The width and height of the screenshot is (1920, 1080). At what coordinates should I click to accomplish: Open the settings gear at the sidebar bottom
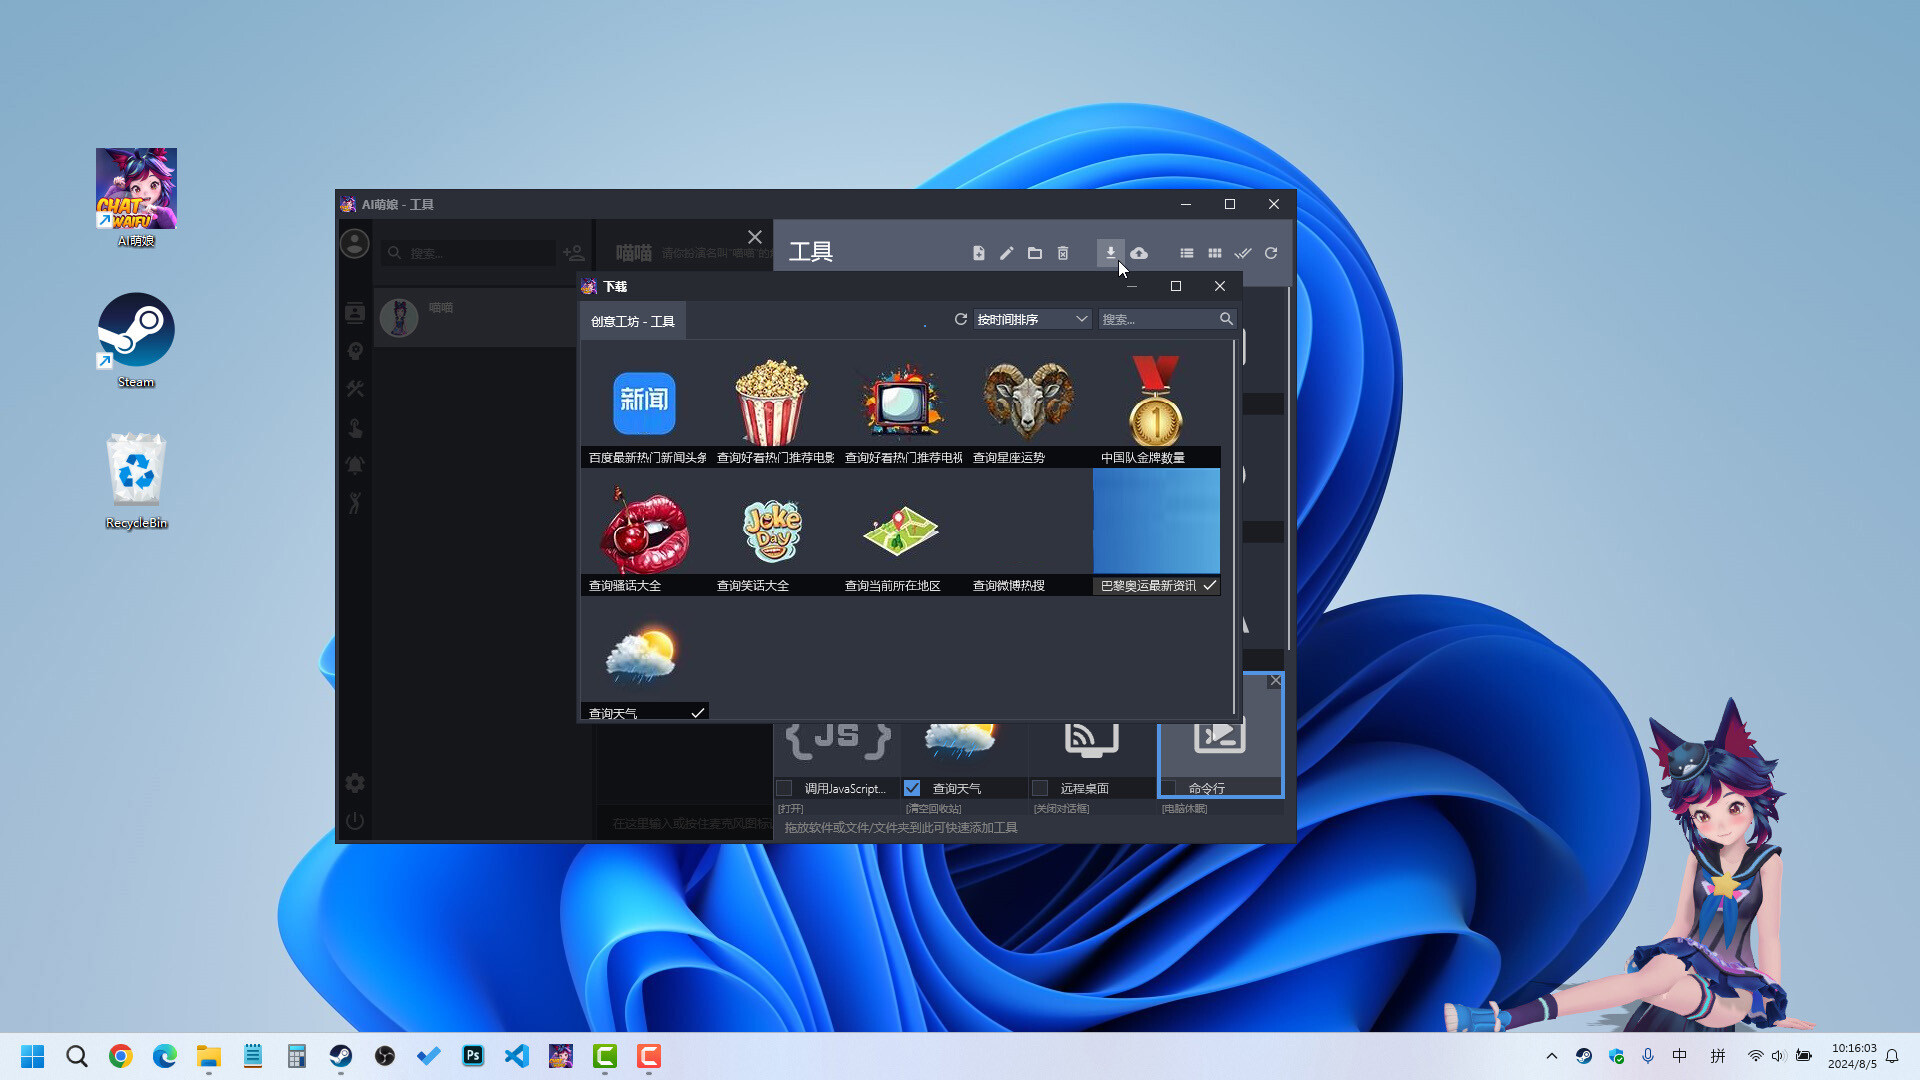click(355, 783)
